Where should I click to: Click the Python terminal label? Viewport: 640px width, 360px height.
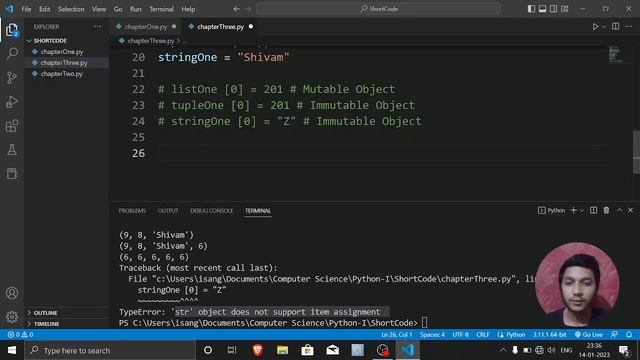click(551, 210)
